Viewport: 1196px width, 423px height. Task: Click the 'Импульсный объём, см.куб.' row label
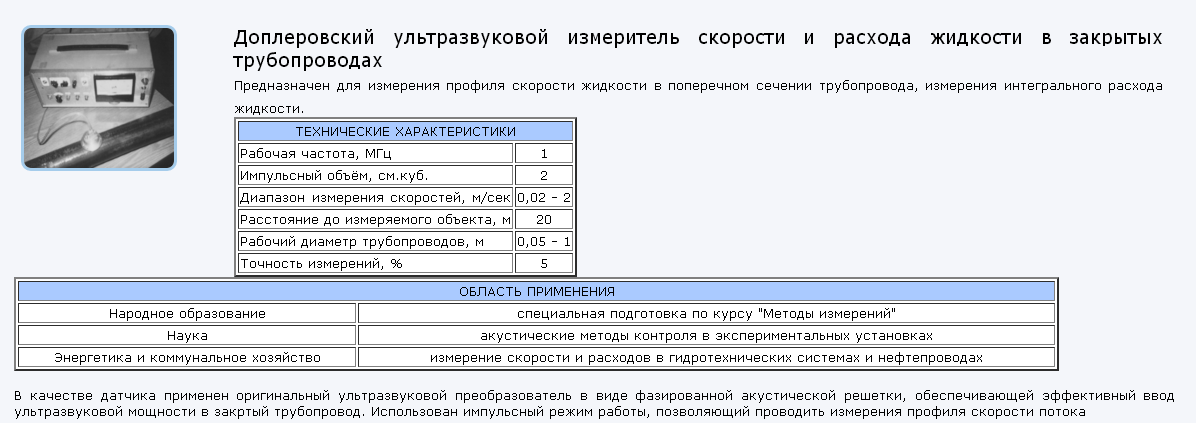click(375, 176)
